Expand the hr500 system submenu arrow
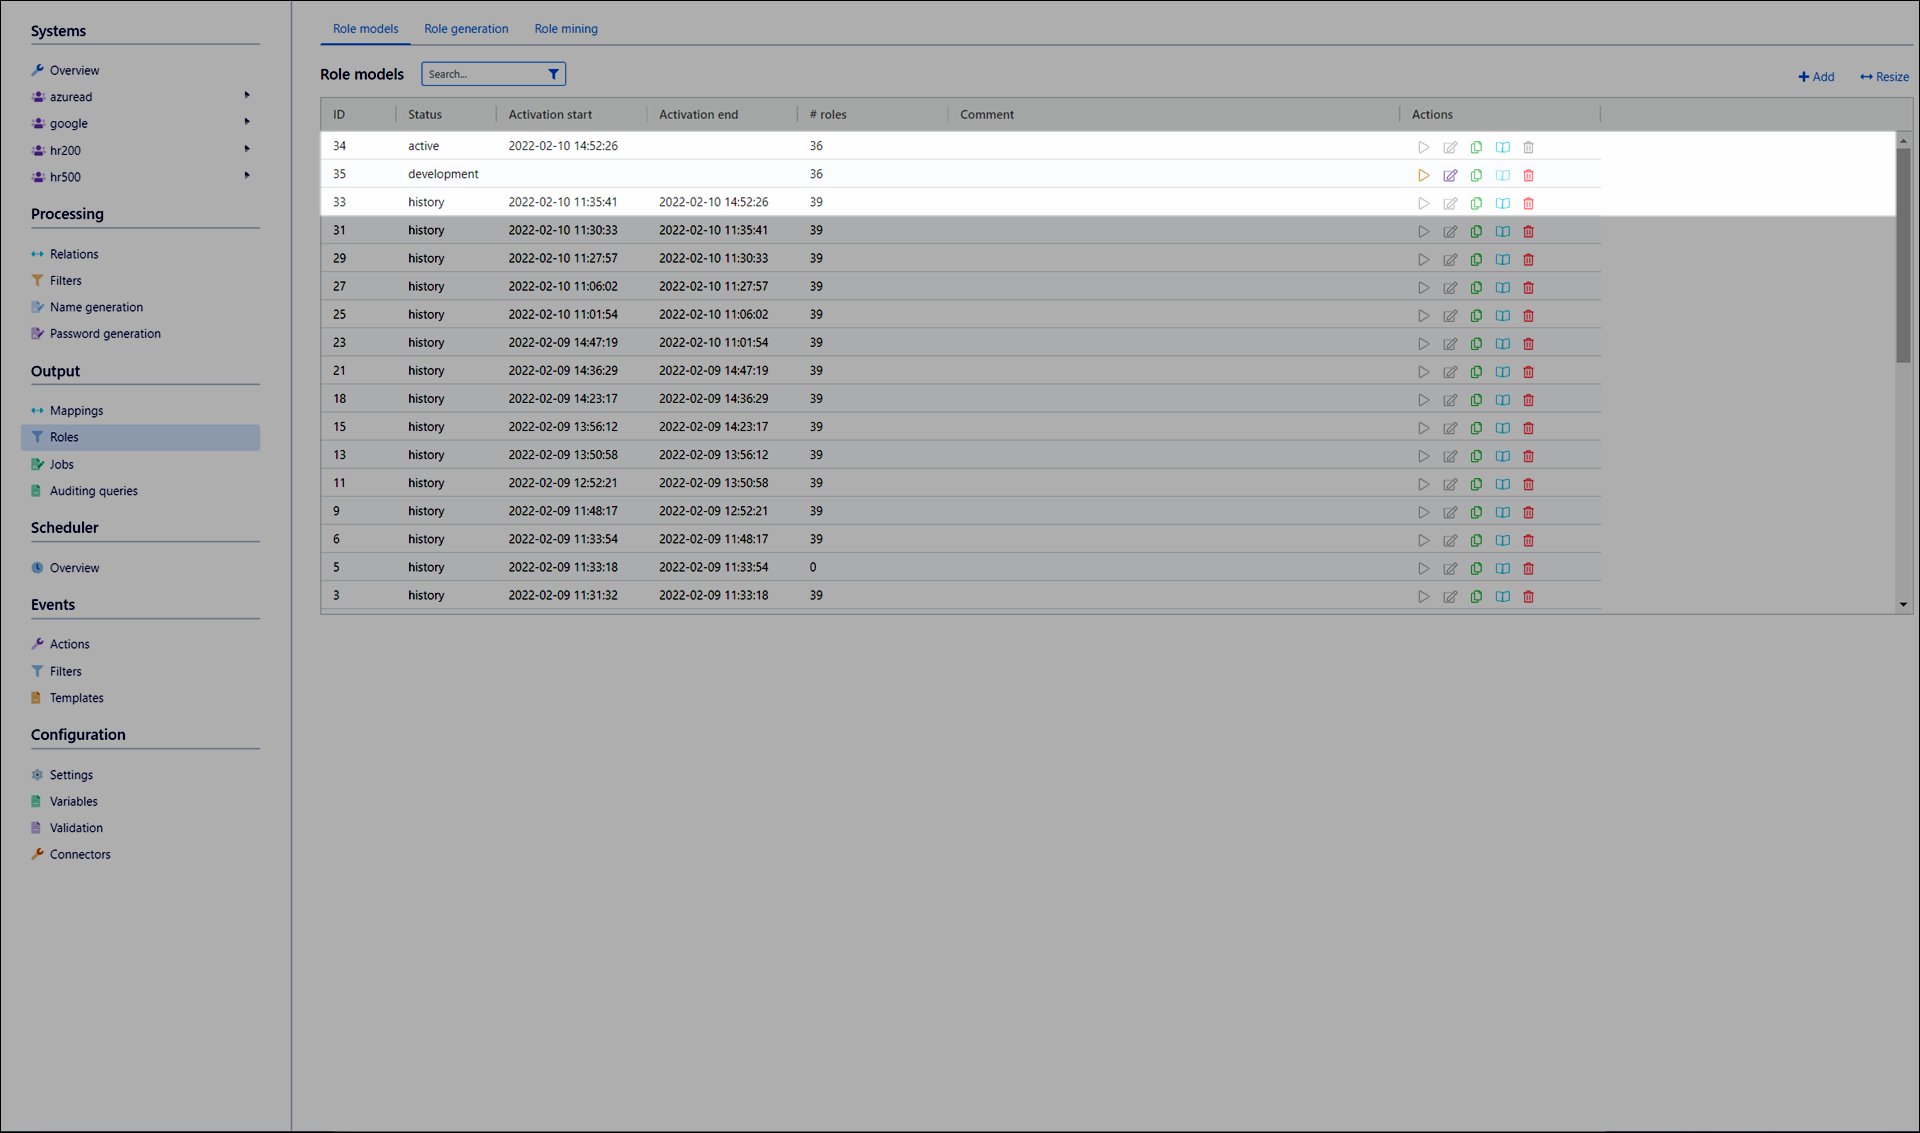 pyautogui.click(x=247, y=176)
